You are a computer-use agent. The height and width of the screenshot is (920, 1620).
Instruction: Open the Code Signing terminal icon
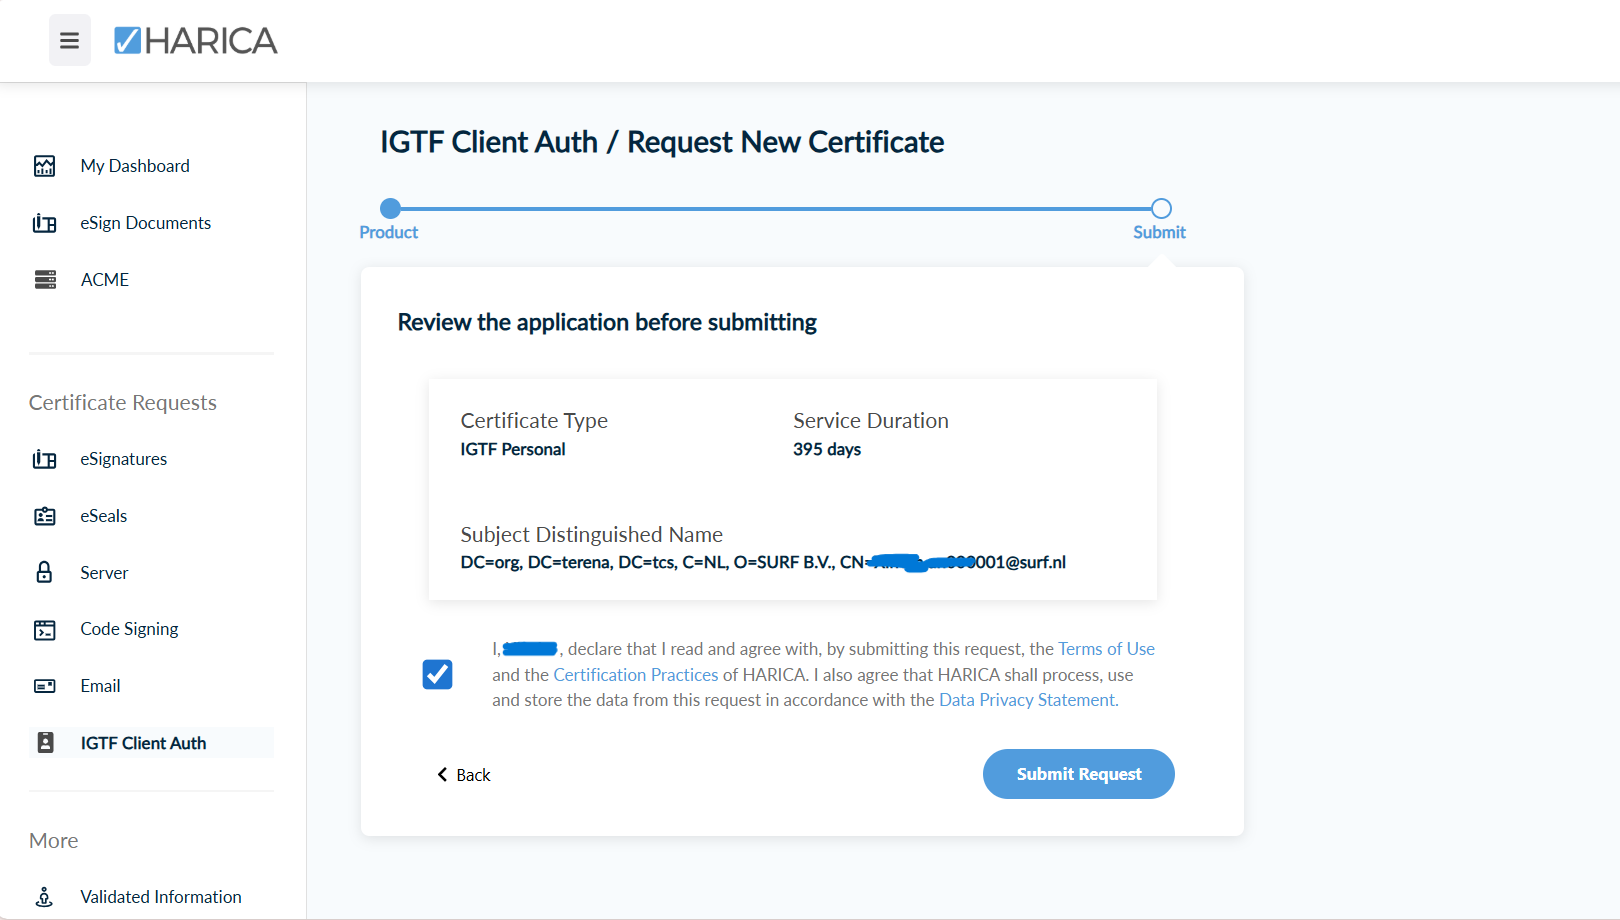click(45, 629)
